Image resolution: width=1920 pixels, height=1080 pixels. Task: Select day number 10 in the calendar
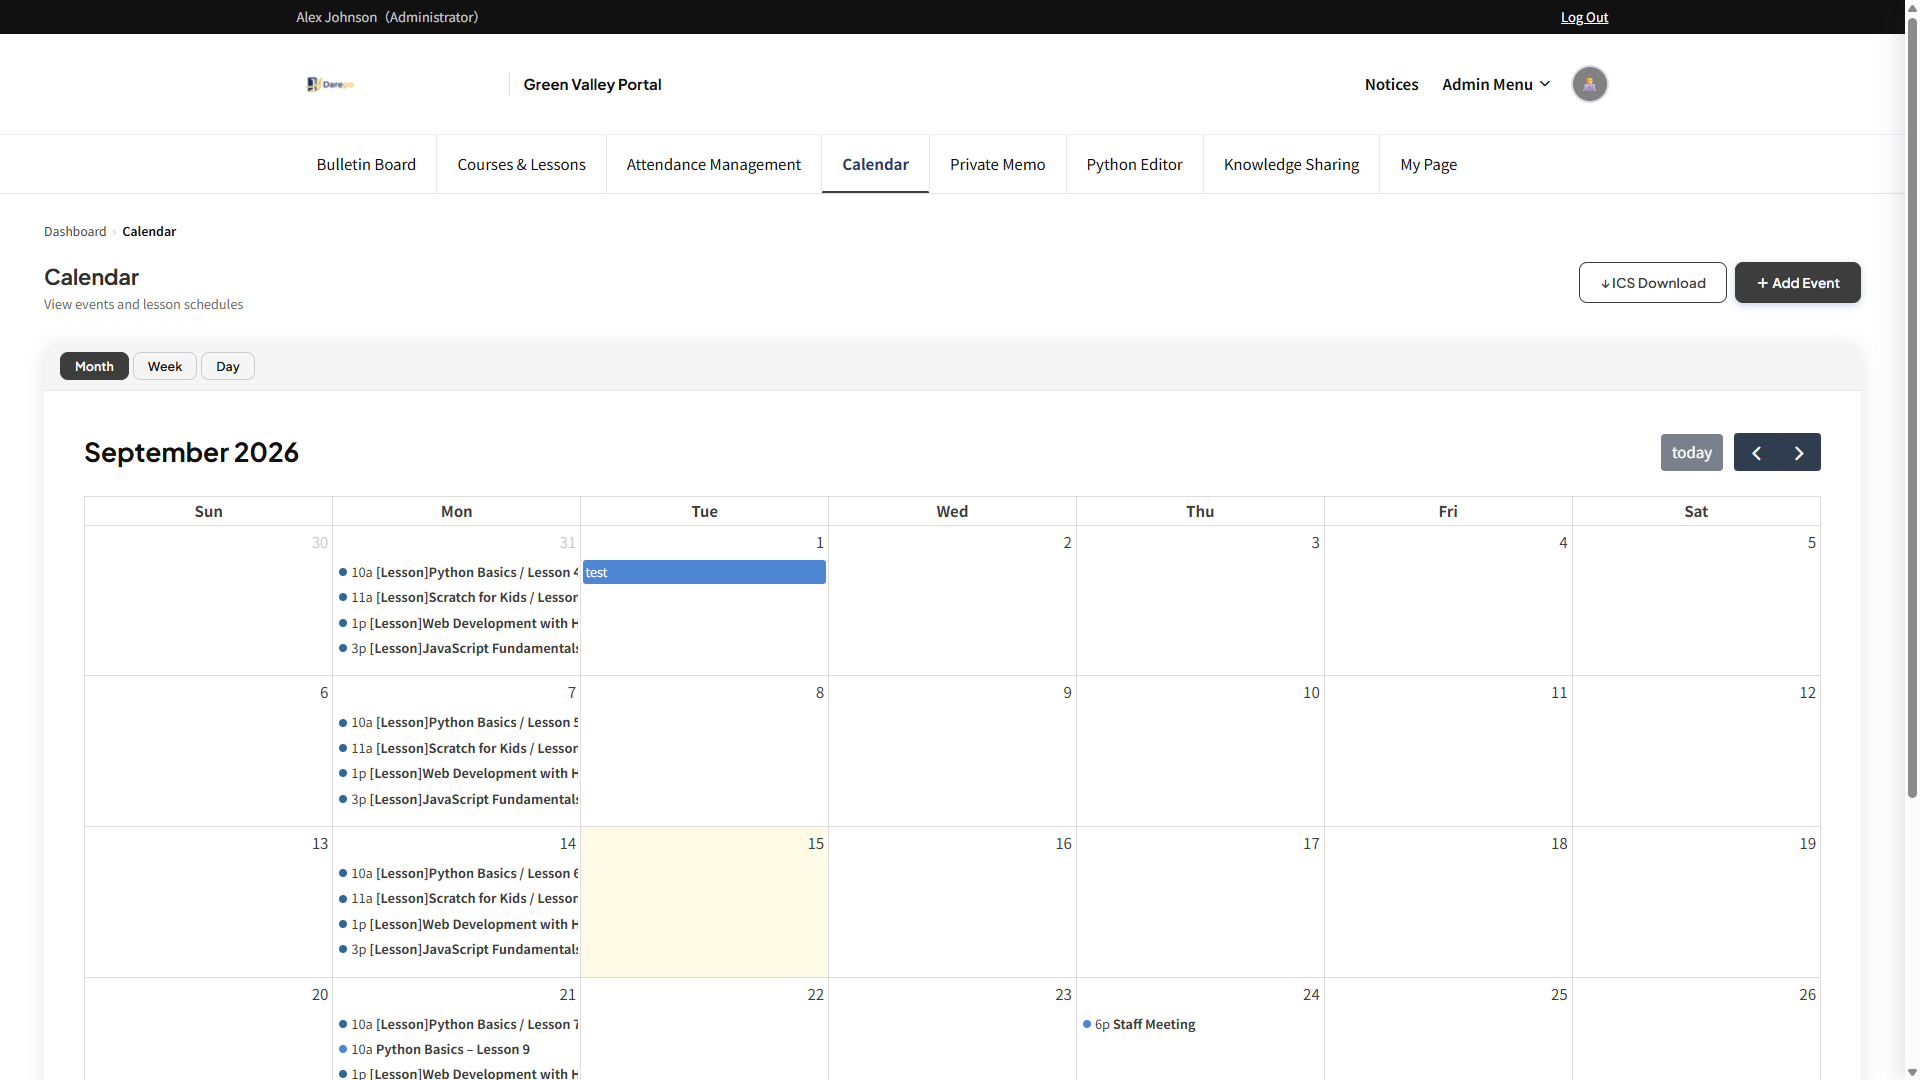pyautogui.click(x=1311, y=692)
